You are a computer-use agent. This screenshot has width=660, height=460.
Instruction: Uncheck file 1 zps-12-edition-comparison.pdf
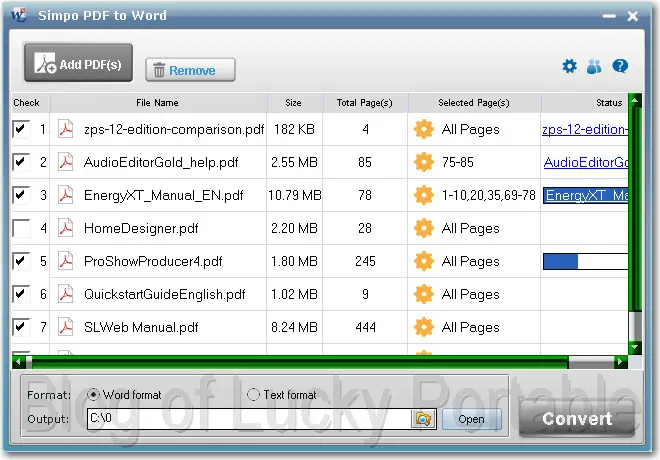(21, 129)
